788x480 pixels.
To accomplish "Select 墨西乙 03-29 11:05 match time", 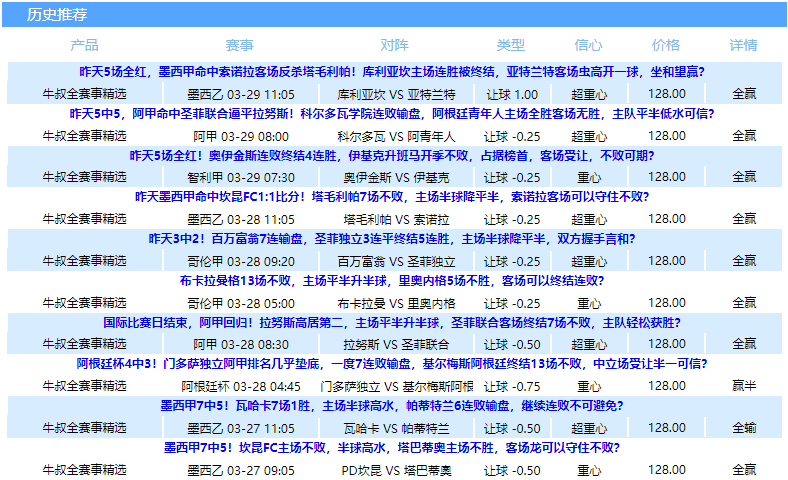I will [x=241, y=94].
